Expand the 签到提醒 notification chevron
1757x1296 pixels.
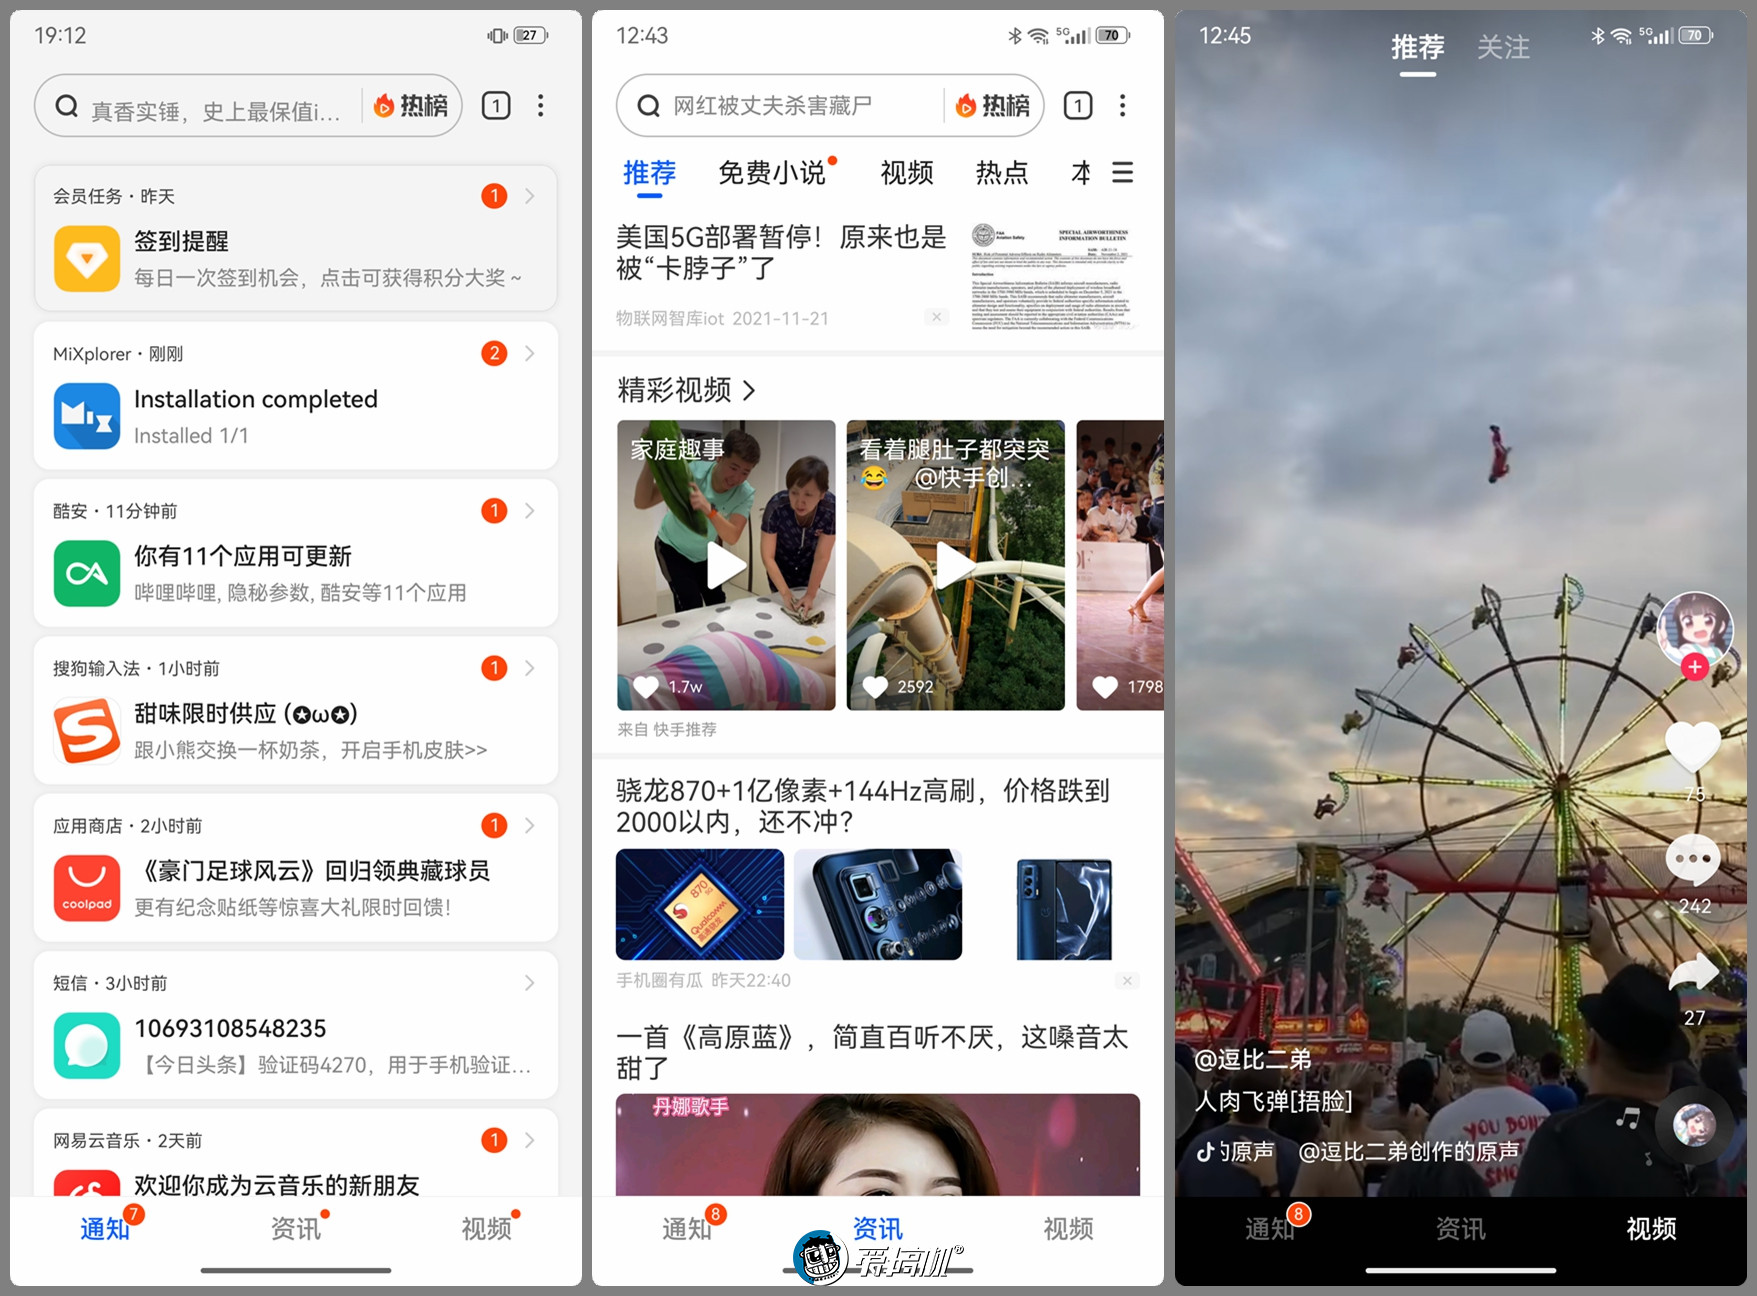pyautogui.click(x=529, y=196)
